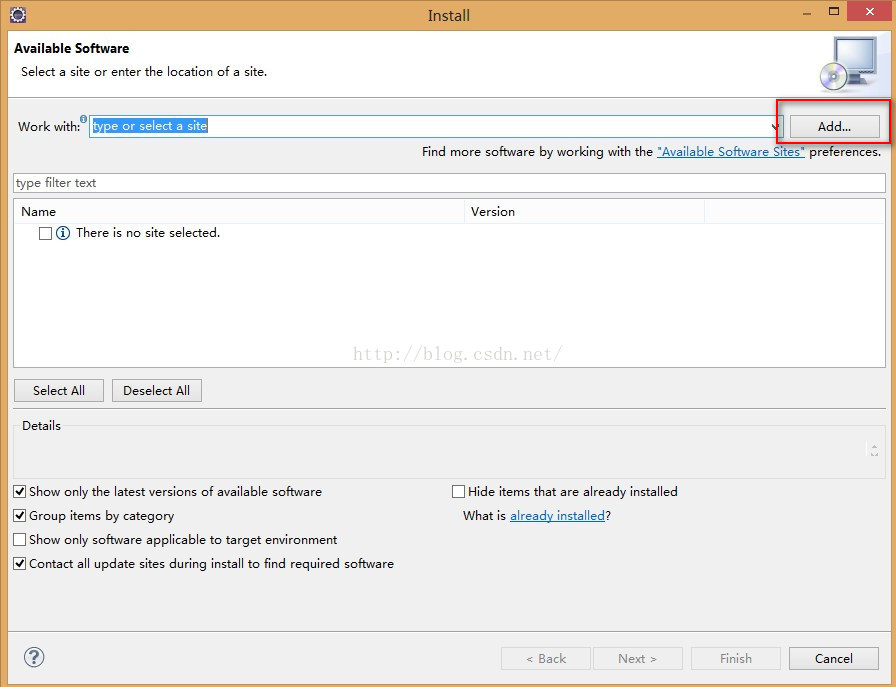Tick the checkbox beside There is no site selected
This screenshot has height=687, width=896.
(x=46, y=233)
